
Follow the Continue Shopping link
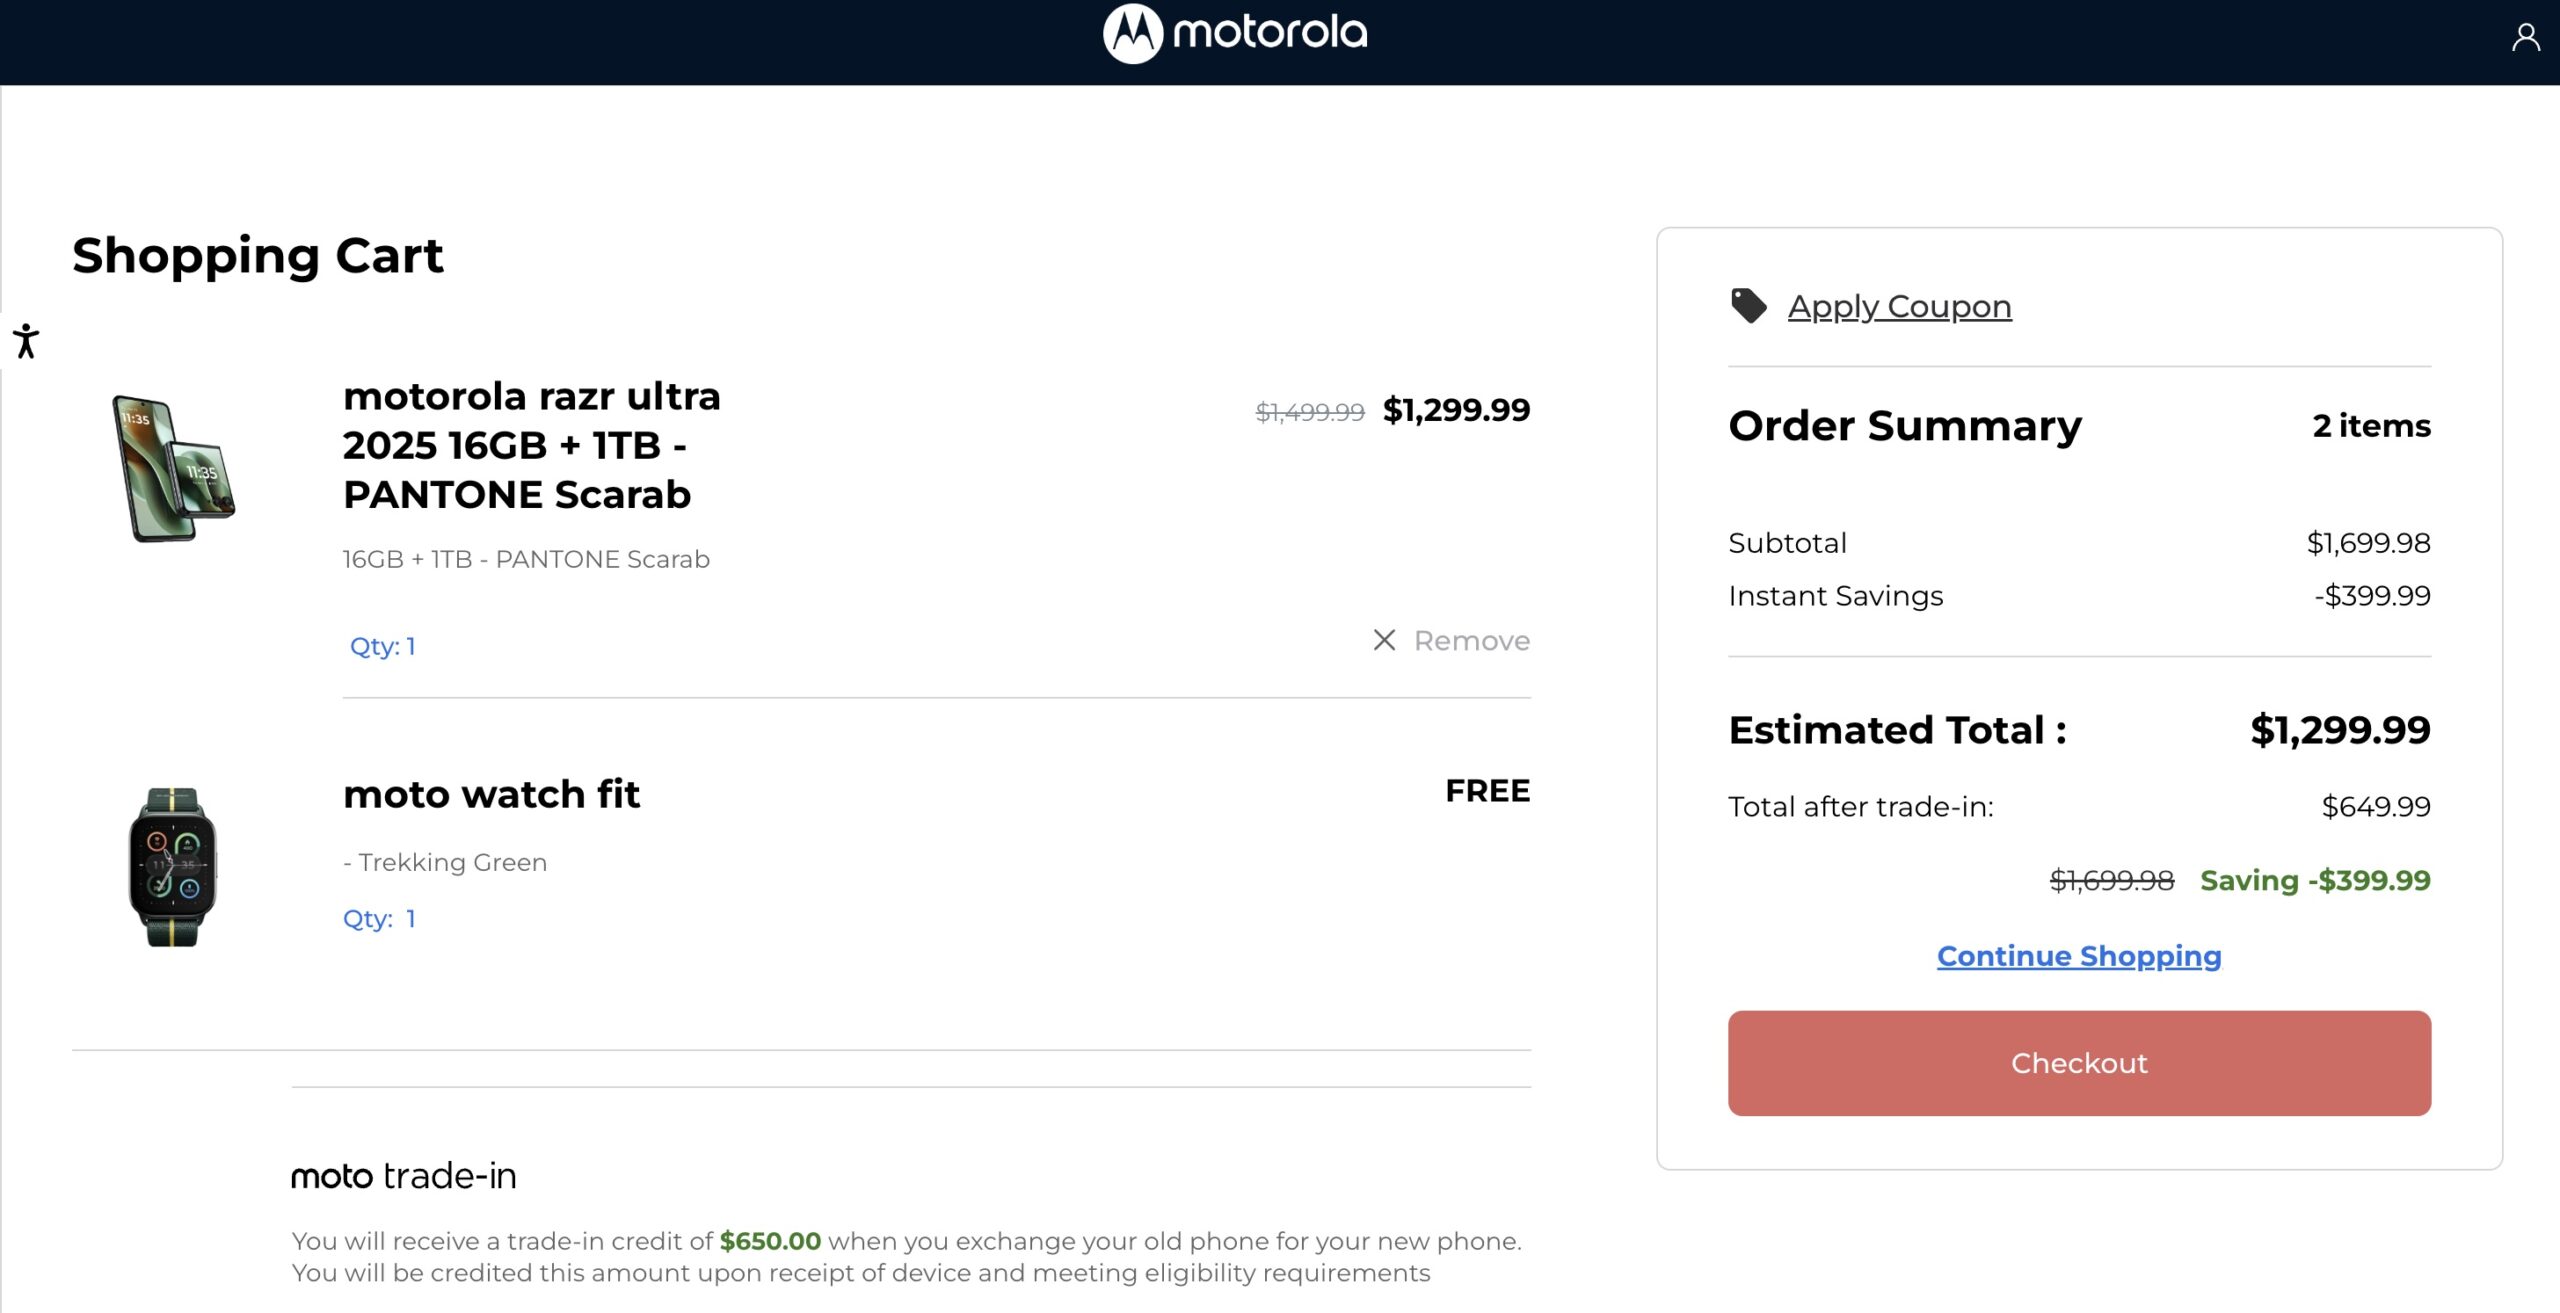[2079, 956]
